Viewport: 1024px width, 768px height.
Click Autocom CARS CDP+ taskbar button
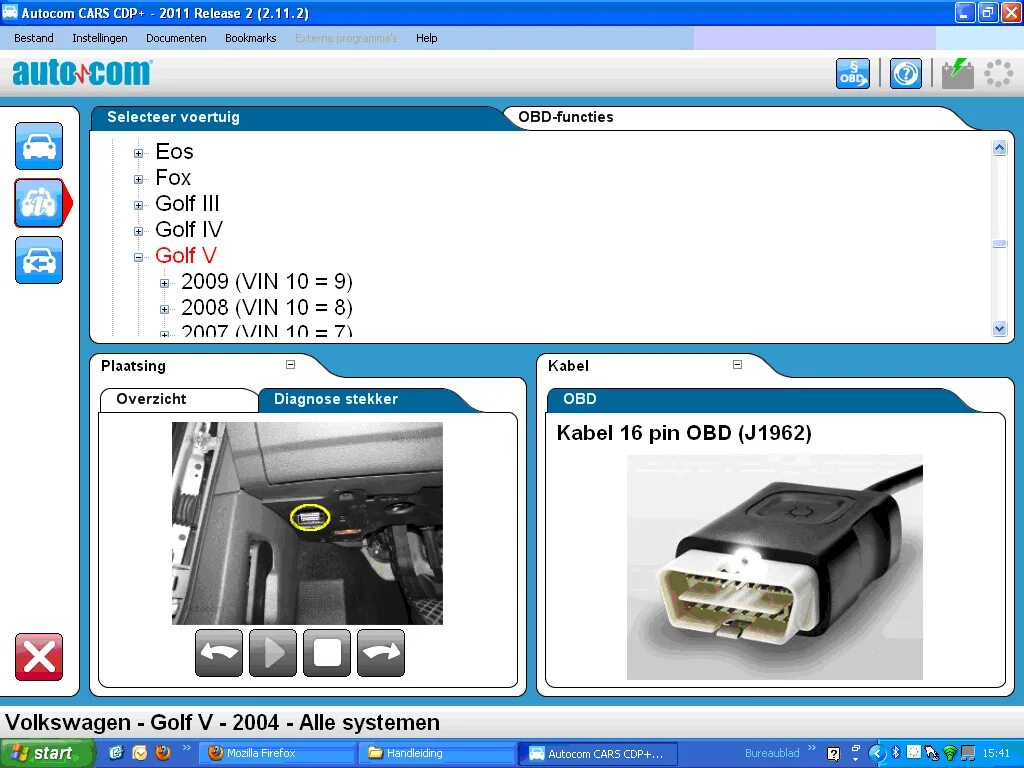[597, 754]
